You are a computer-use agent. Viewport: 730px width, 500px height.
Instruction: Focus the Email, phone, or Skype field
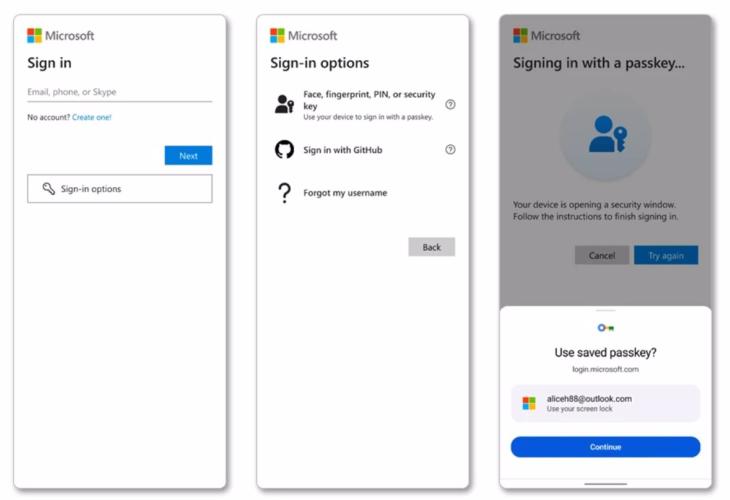tap(120, 92)
